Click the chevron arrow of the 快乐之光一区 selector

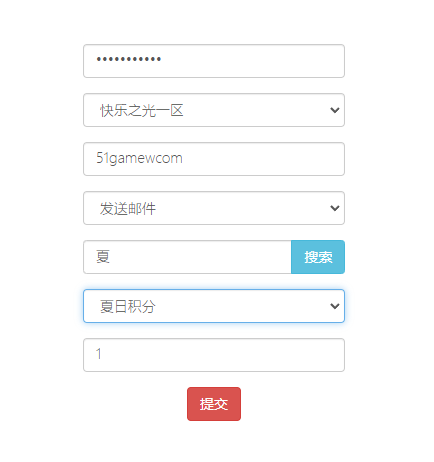click(x=334, y=110)
